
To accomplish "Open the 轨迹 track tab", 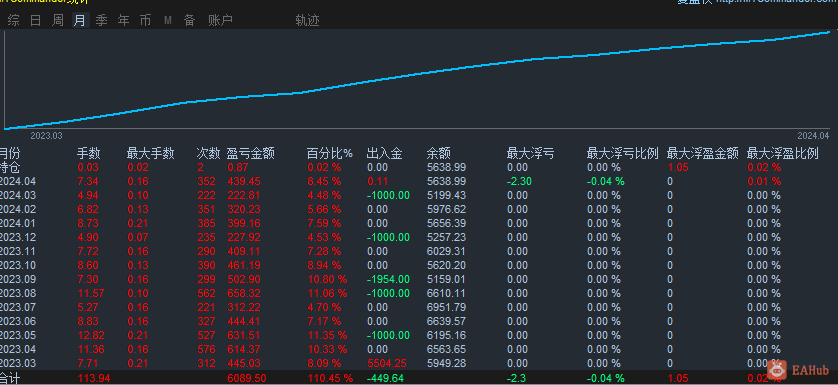I will [307, 21].
